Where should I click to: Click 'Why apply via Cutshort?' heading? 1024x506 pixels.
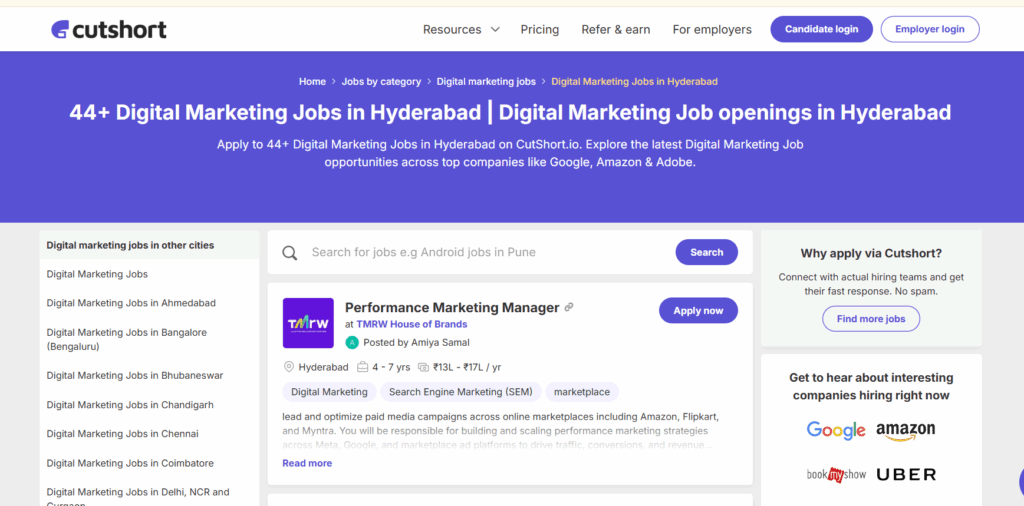pos(871,253)
